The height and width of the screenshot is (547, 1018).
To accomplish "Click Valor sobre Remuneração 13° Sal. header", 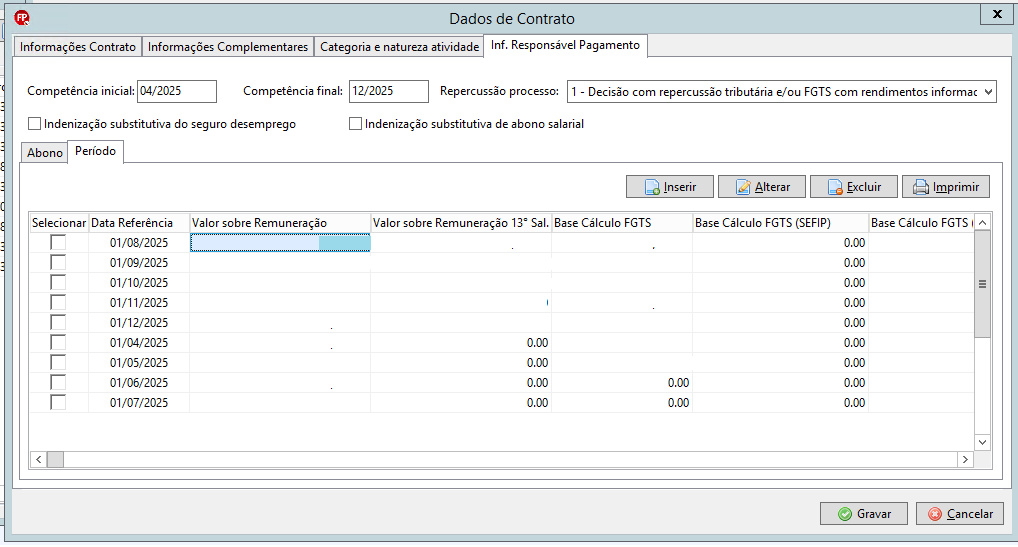I will point(461,223).
